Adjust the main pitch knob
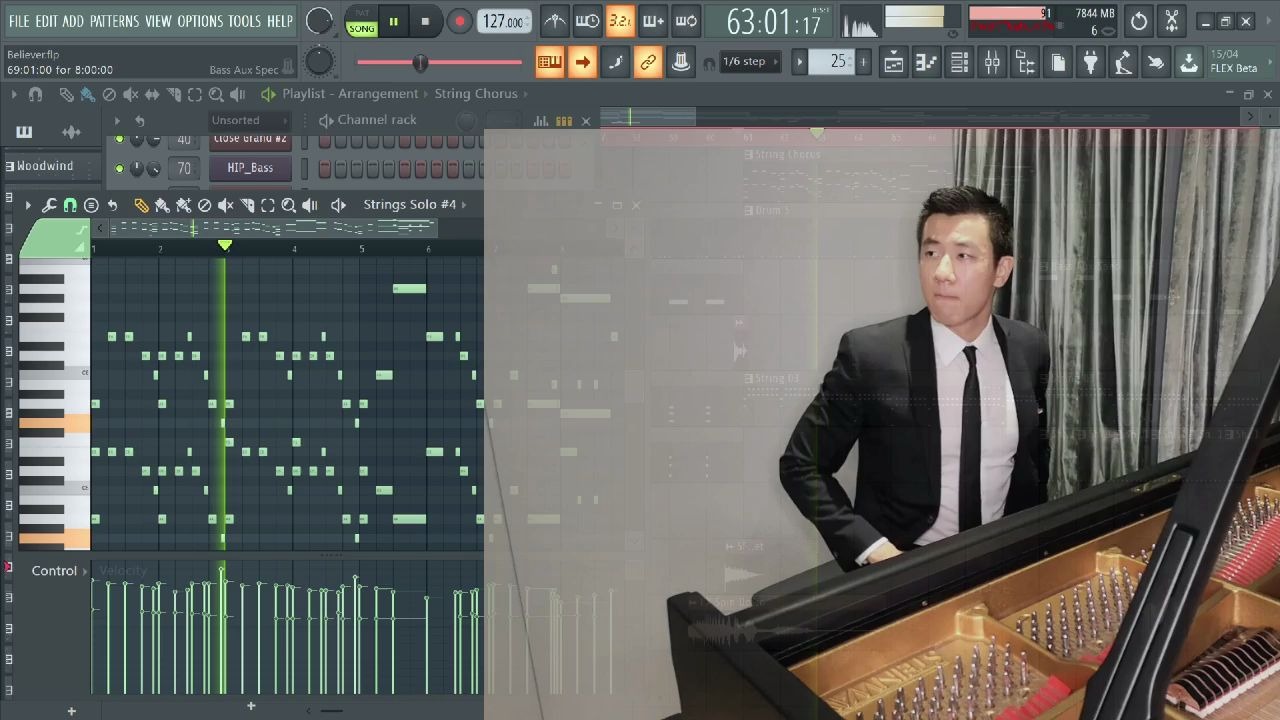Image resolution: width=1280 pixels, height=720 pixels. 319,62
